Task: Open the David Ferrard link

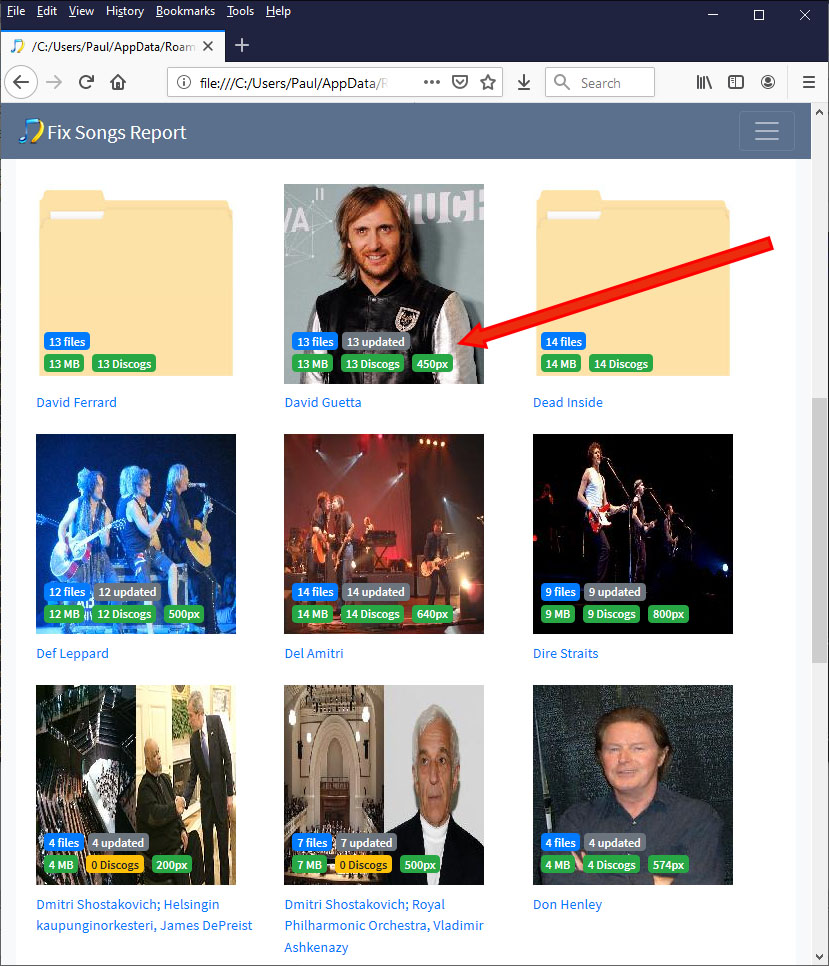Action: tap(76, 402)
